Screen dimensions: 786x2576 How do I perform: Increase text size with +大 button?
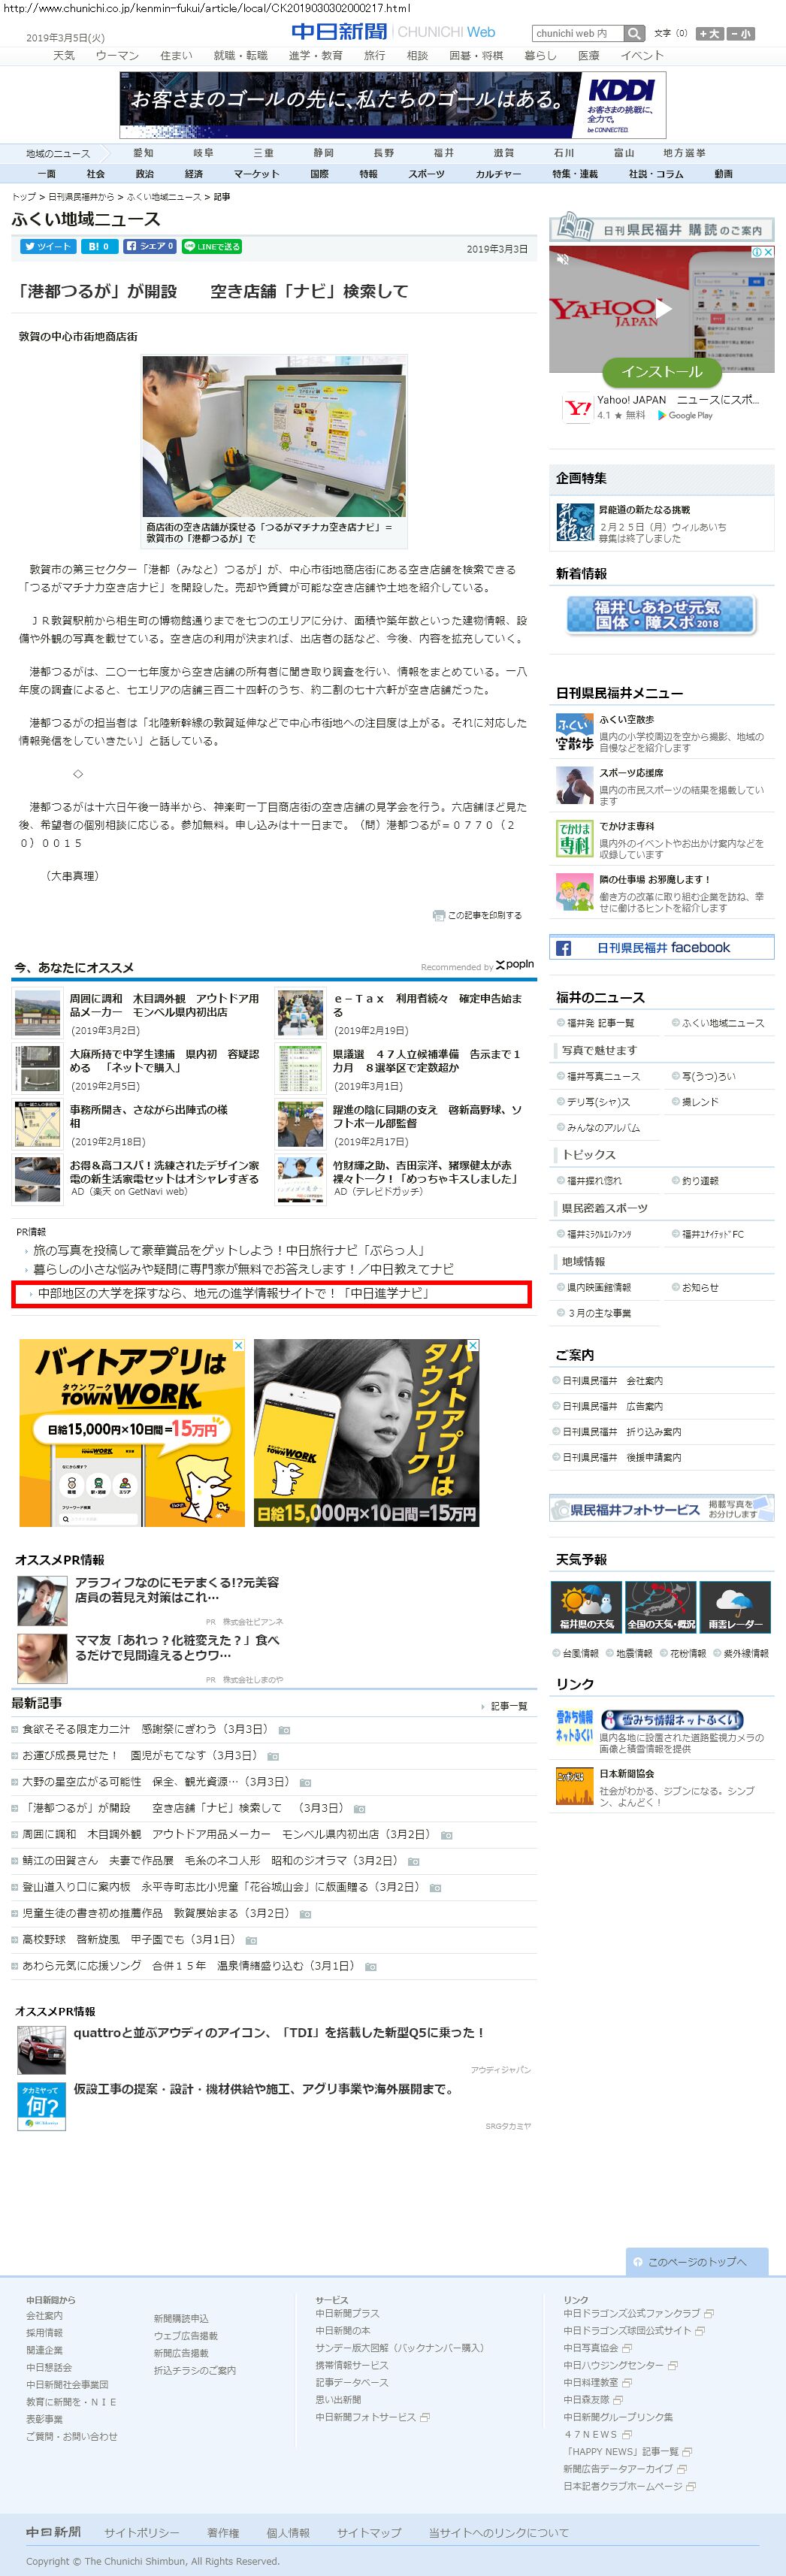pos(709,34)
